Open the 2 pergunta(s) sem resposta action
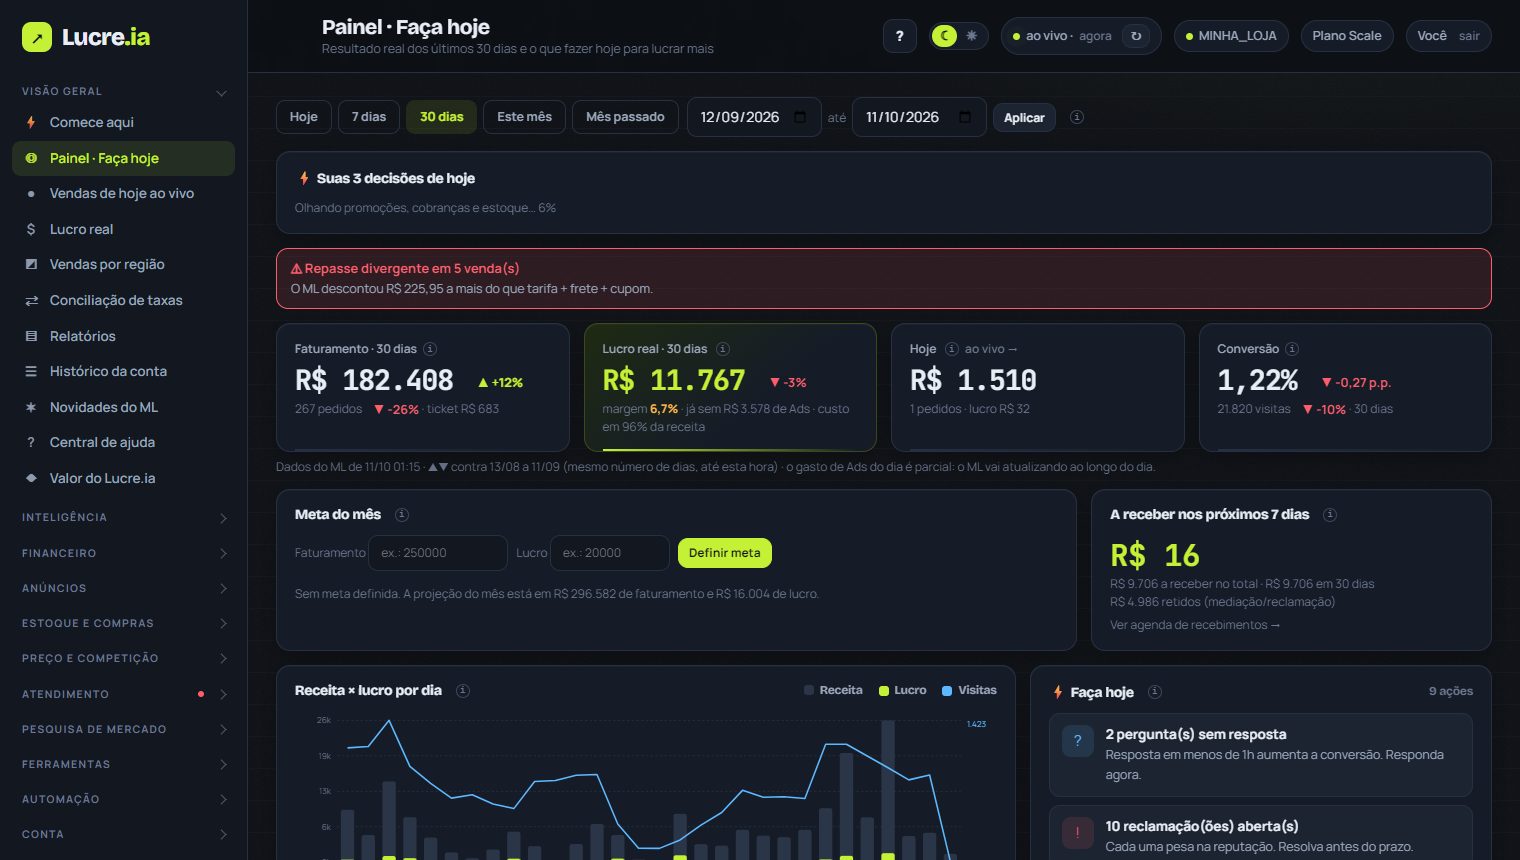1520x860 pixels. (x=1260, y=754)
